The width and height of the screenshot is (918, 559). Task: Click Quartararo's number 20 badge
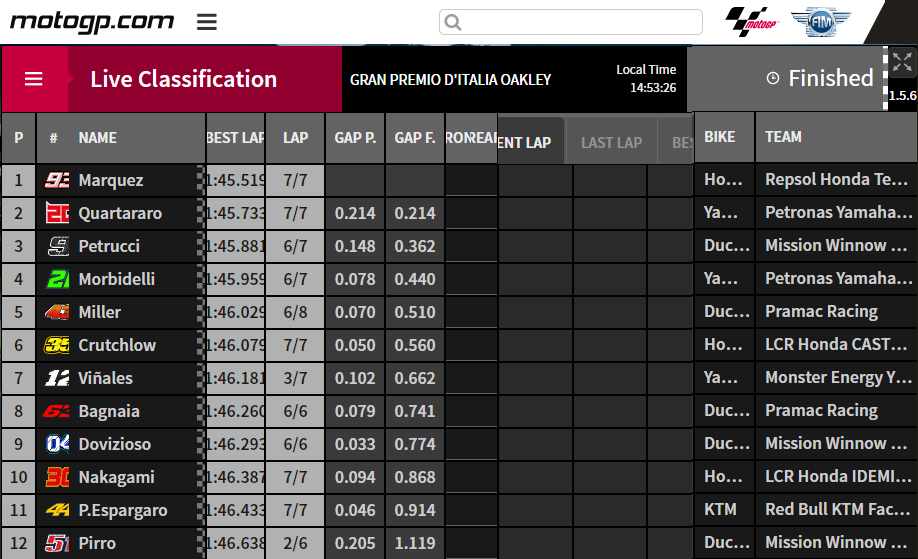pyautogui.click(x=57, y=214)
